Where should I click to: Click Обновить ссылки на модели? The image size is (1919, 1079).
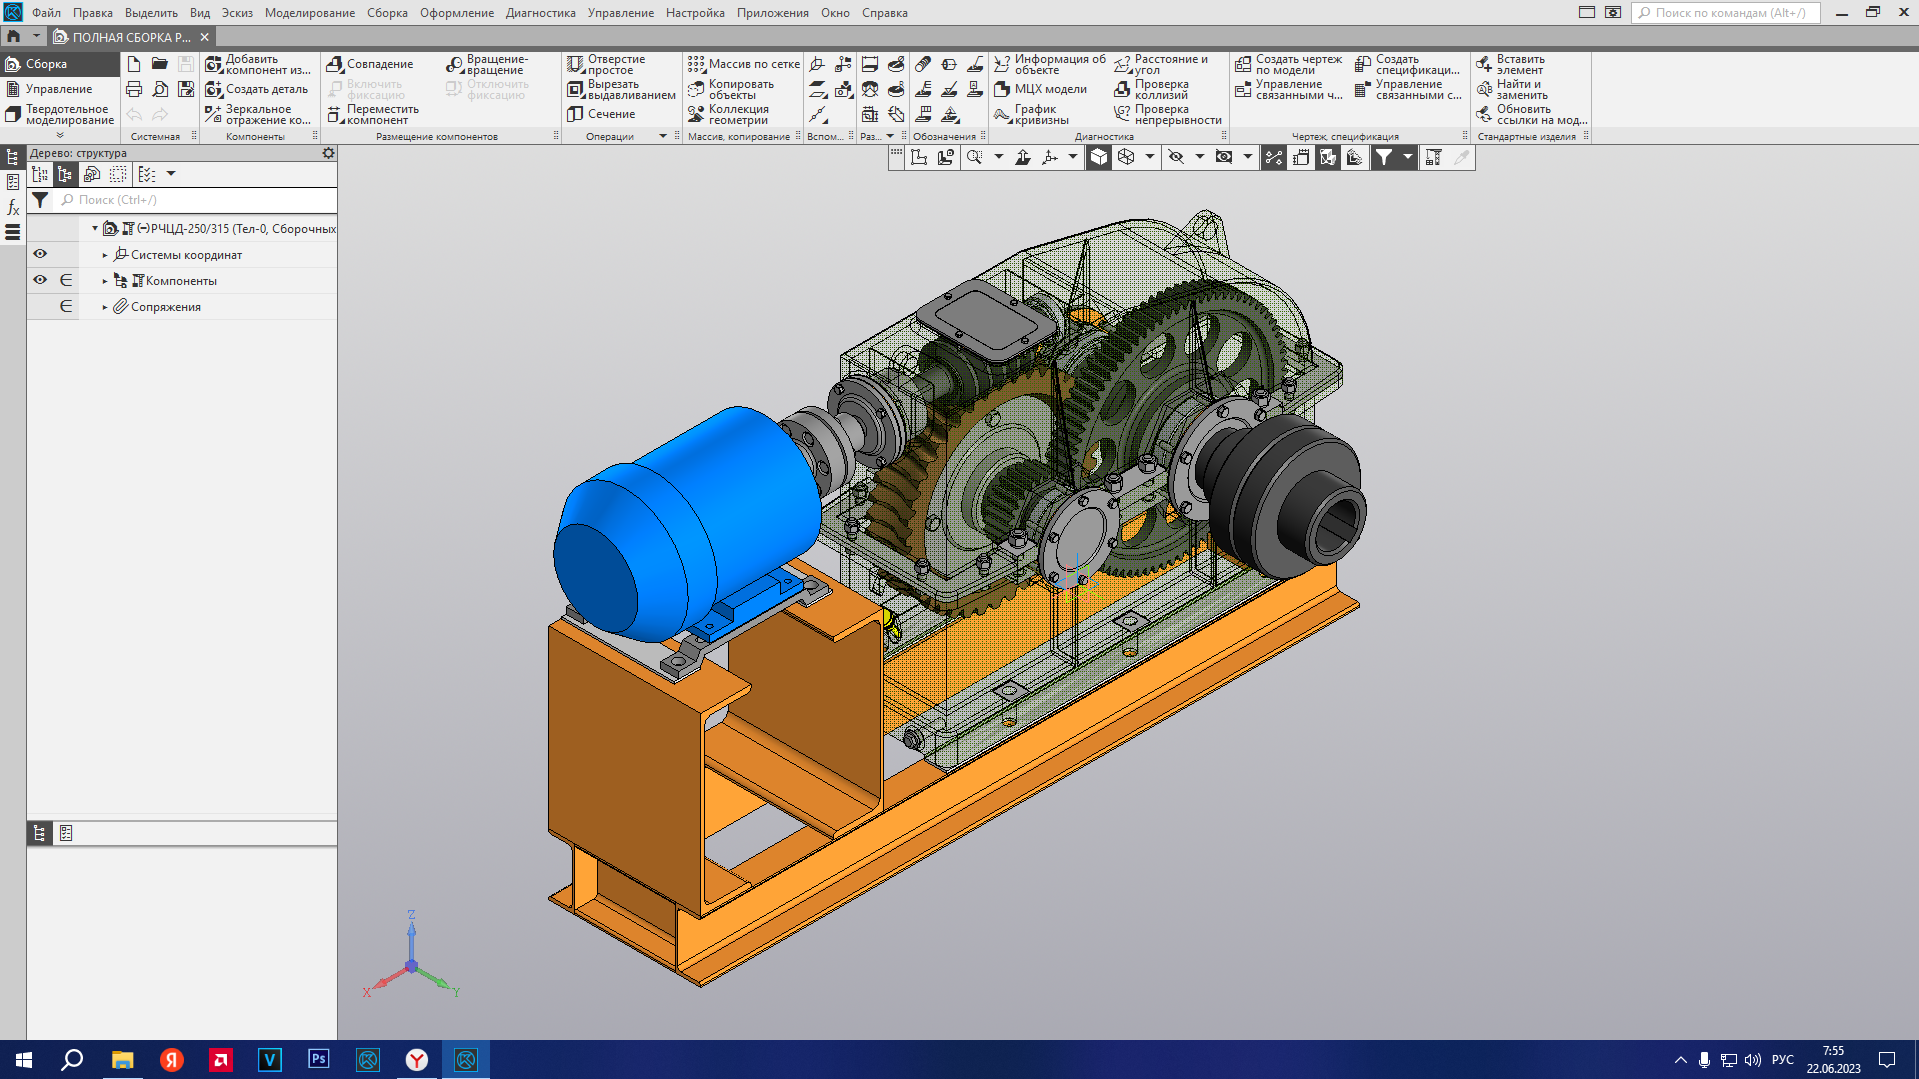tap(1531, 114)
